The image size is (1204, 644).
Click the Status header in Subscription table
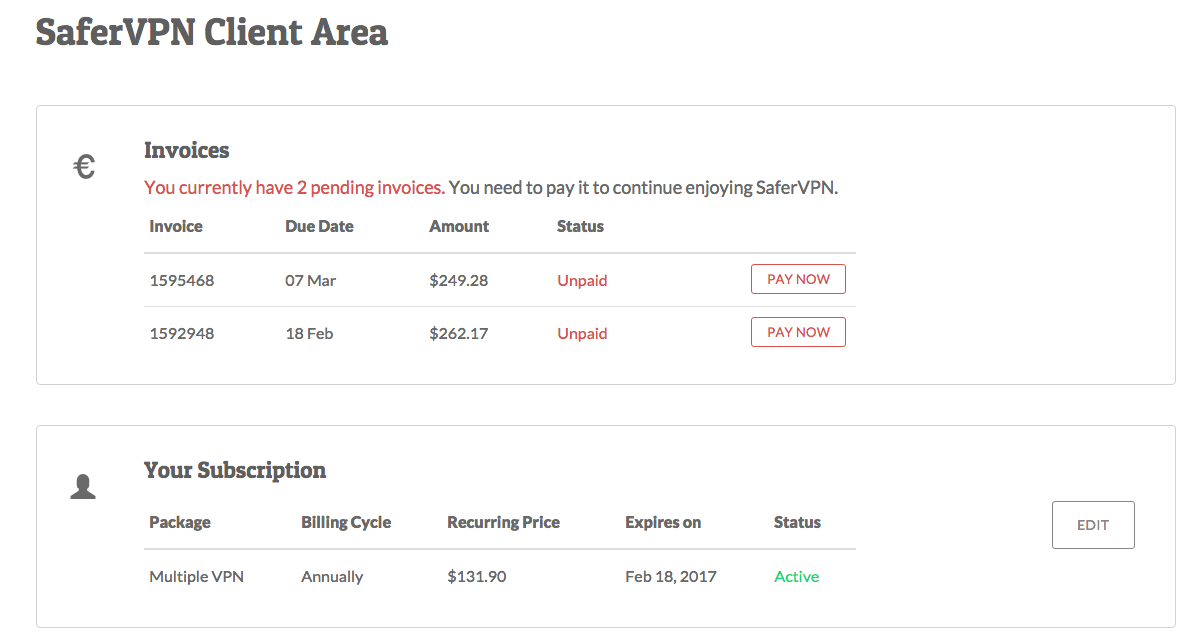coord(797,522)
